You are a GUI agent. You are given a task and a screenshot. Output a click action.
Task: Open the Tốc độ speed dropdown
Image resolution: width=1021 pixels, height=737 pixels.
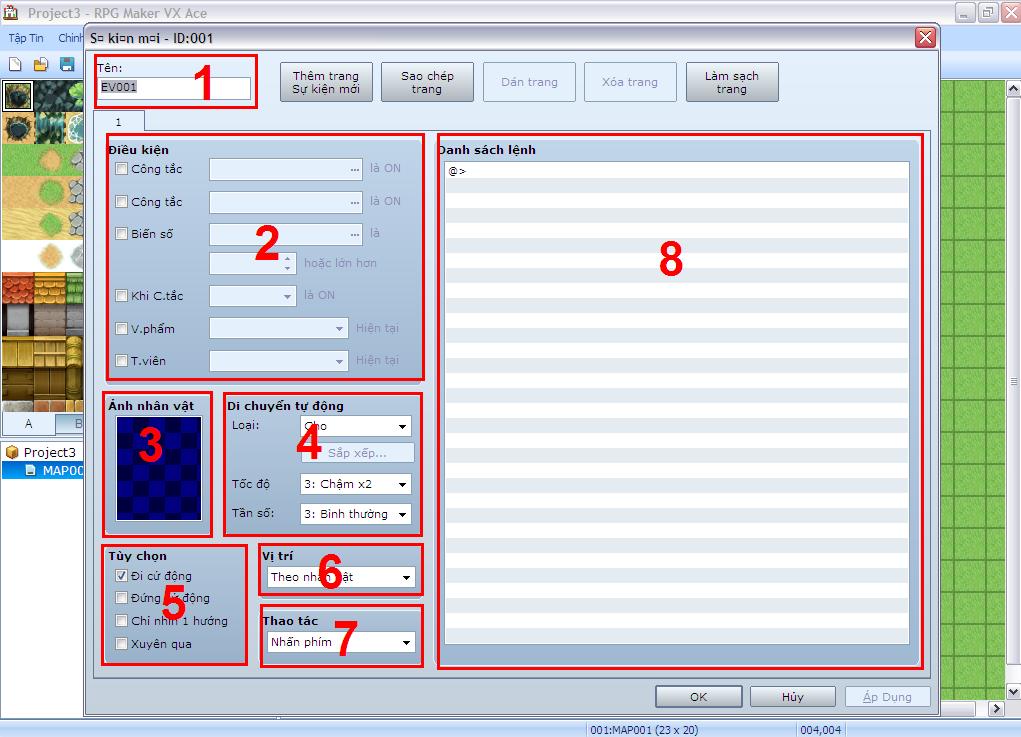click(x=356, y=484)
